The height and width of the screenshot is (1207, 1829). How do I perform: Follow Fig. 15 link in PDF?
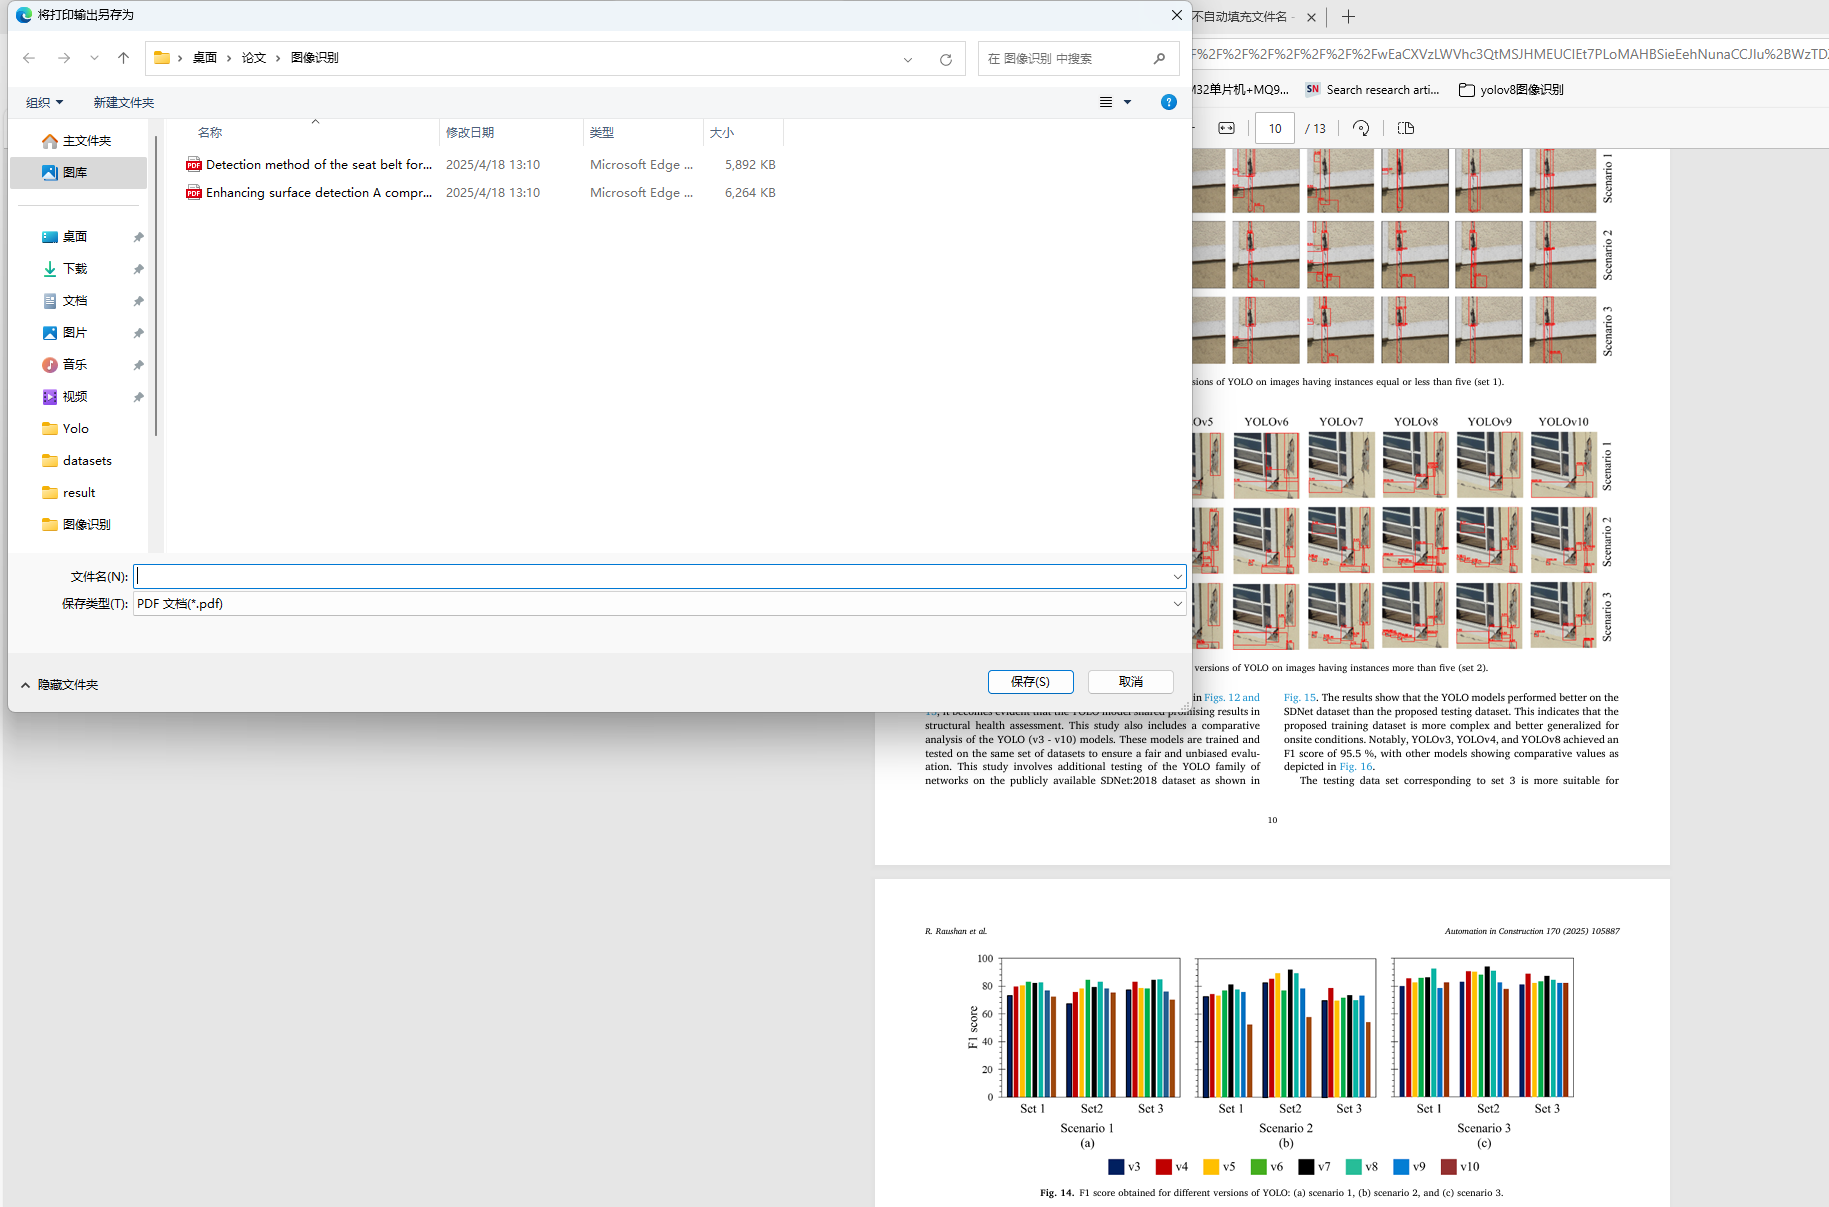(1300, 698)
